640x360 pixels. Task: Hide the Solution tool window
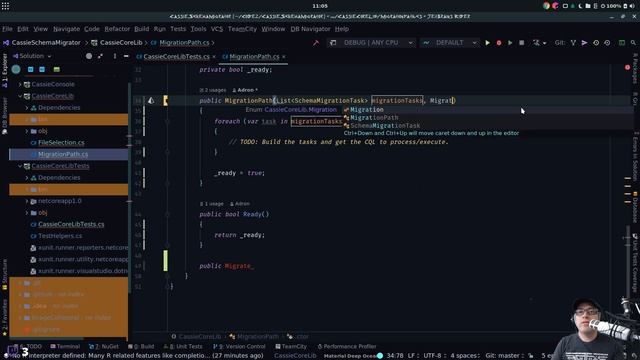pyautogui.click(x=126, y=56)
